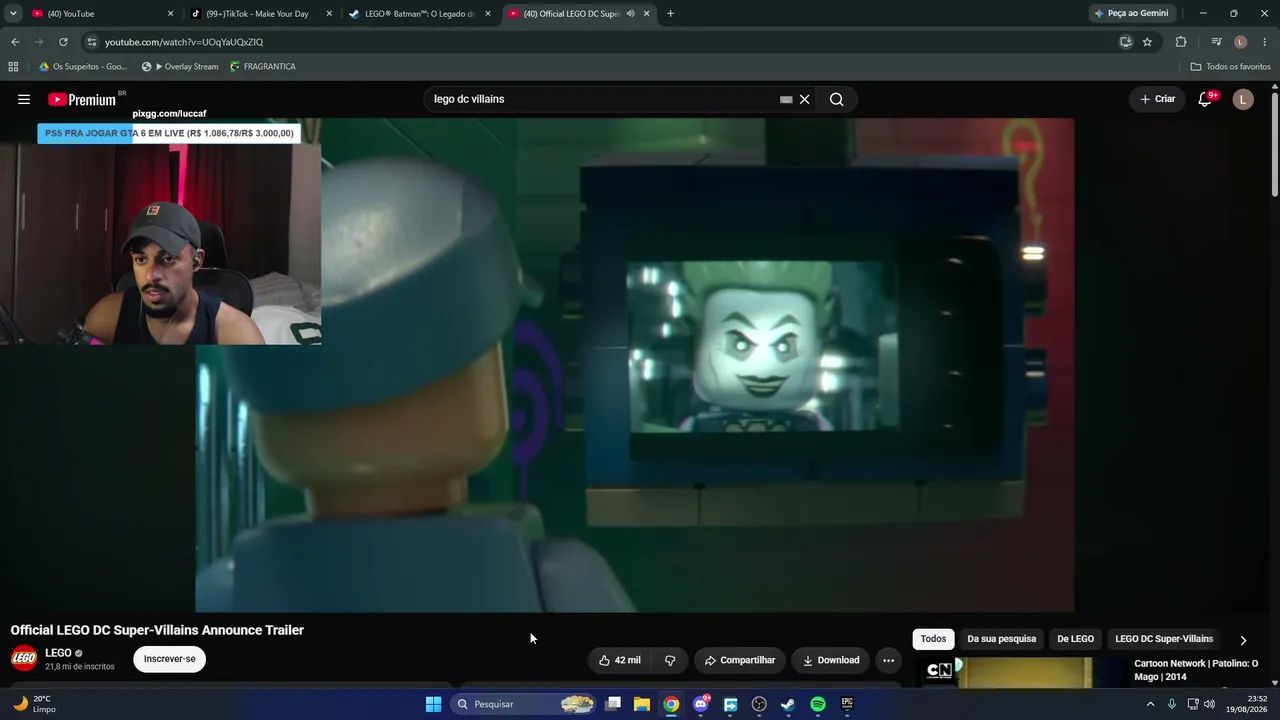Screen dimensions: 1280x720
Task: Switch to the TikTok - Make Your Day tab
Action: 261,14
